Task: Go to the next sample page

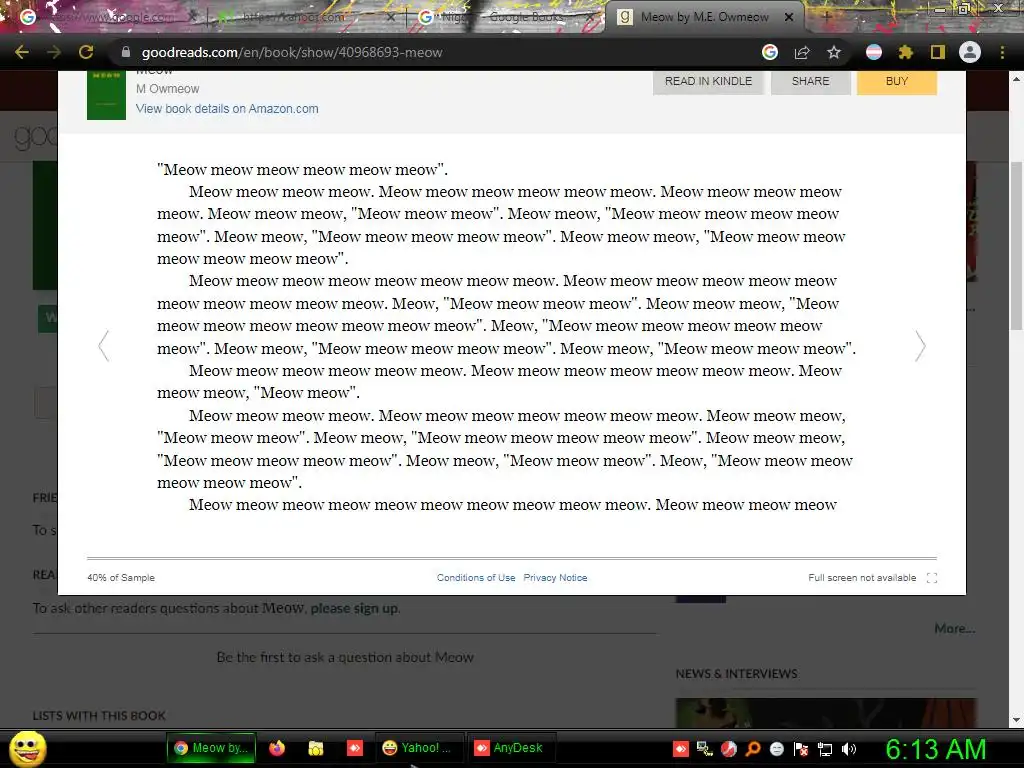Action: pos(920,345)
